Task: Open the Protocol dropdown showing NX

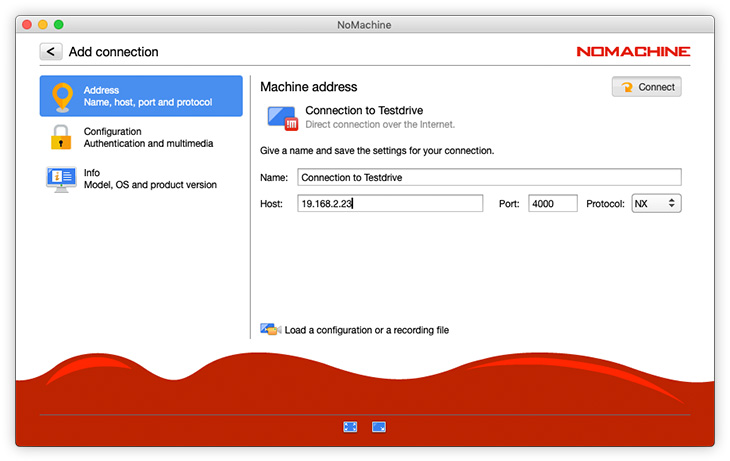Action: 656,203
